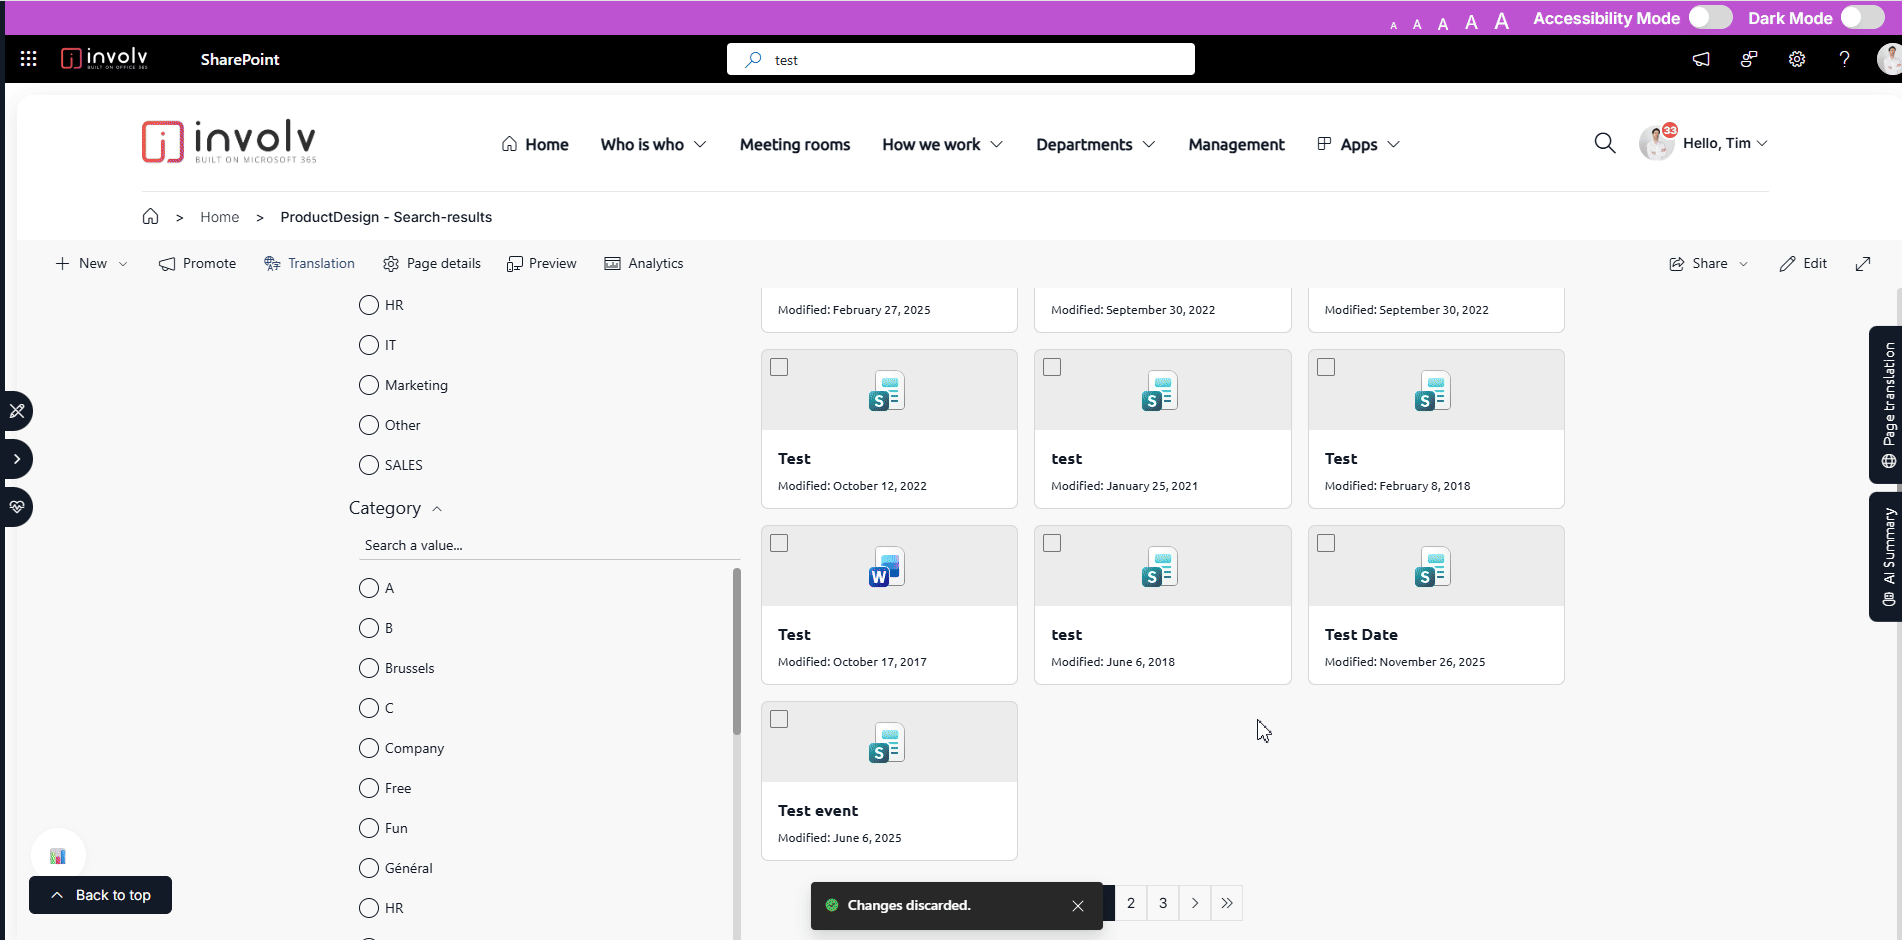This screenshot has width=1902, height=940.
Task: Open the AI Summary side tab
Action: click(x=1886, y=557)
